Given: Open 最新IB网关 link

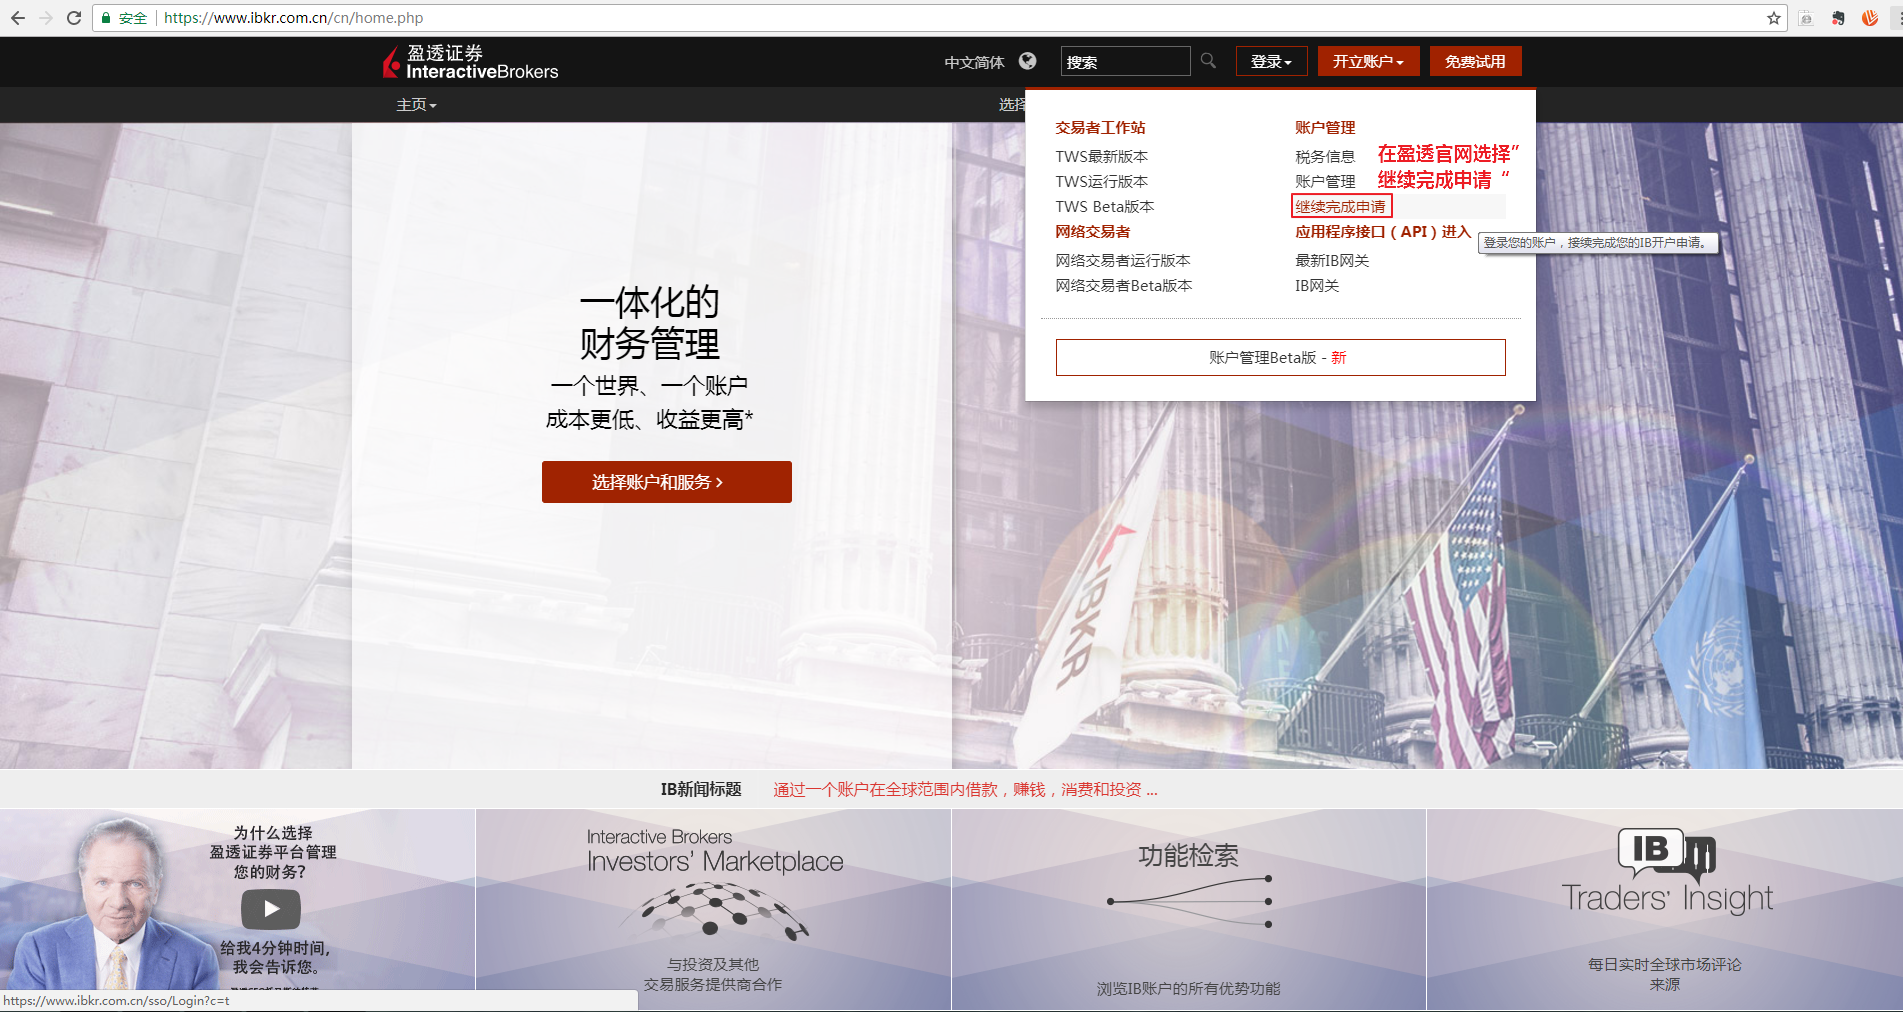Looking at the screenshot, I should [1332, 260].
